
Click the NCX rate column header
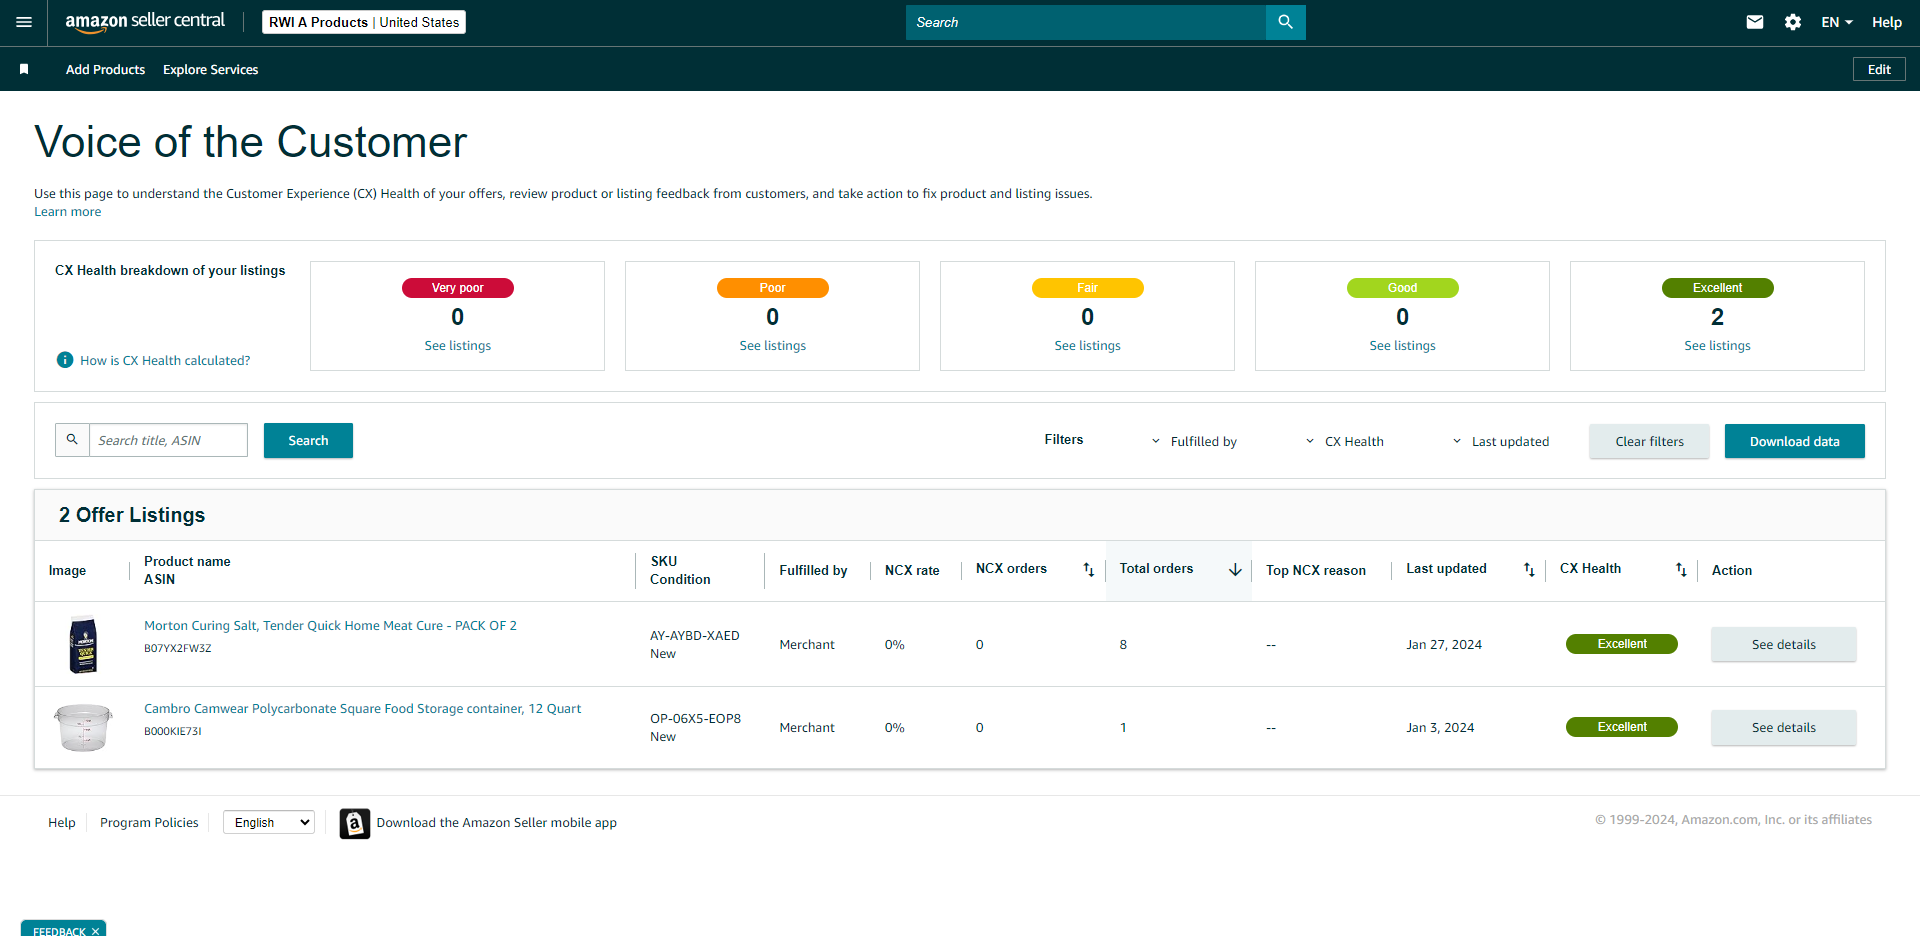pyautogui.click(x=912, y=570)
